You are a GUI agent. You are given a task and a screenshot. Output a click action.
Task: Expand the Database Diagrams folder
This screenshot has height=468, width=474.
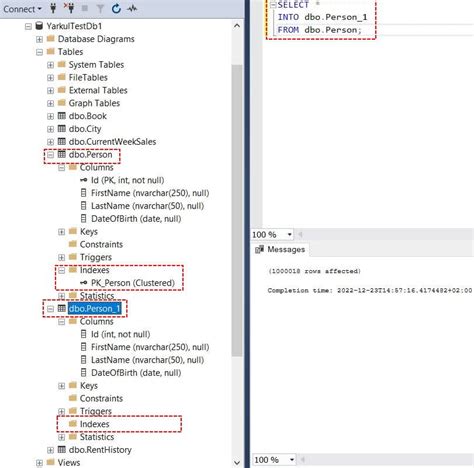pyautogui.click(x=39, y=39)
